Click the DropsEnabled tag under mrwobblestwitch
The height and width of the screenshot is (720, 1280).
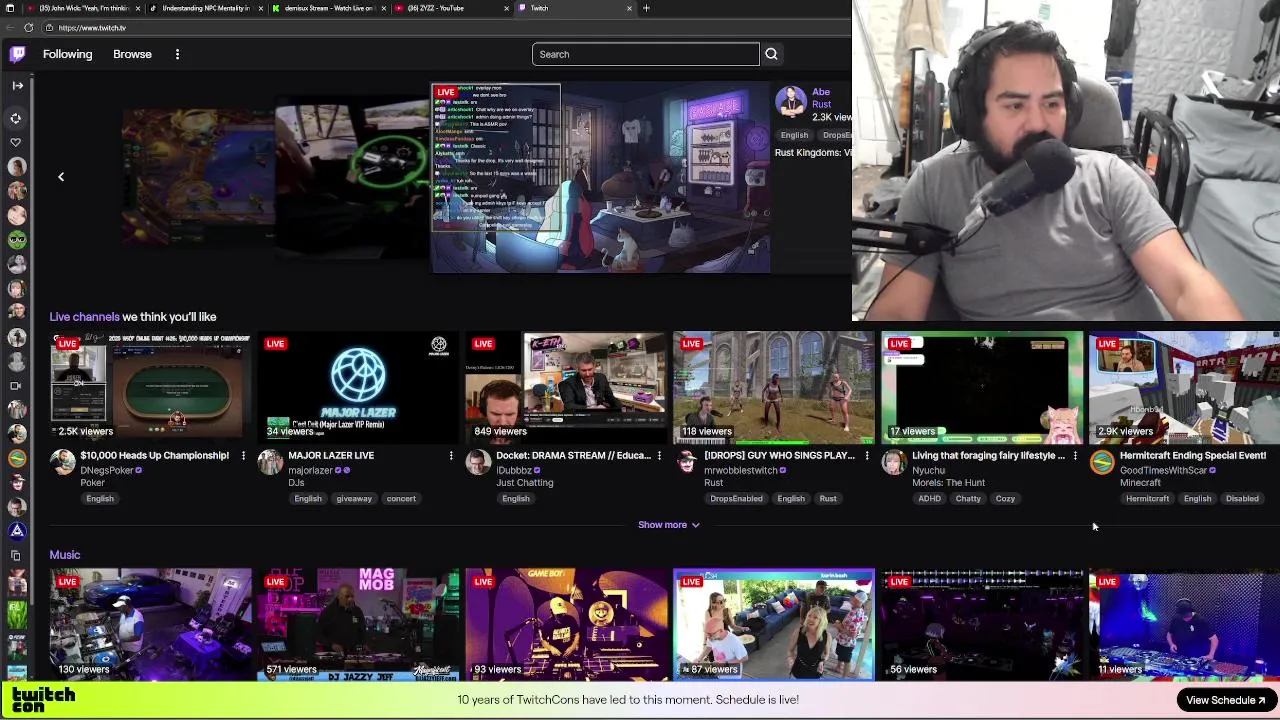(736, 499)
